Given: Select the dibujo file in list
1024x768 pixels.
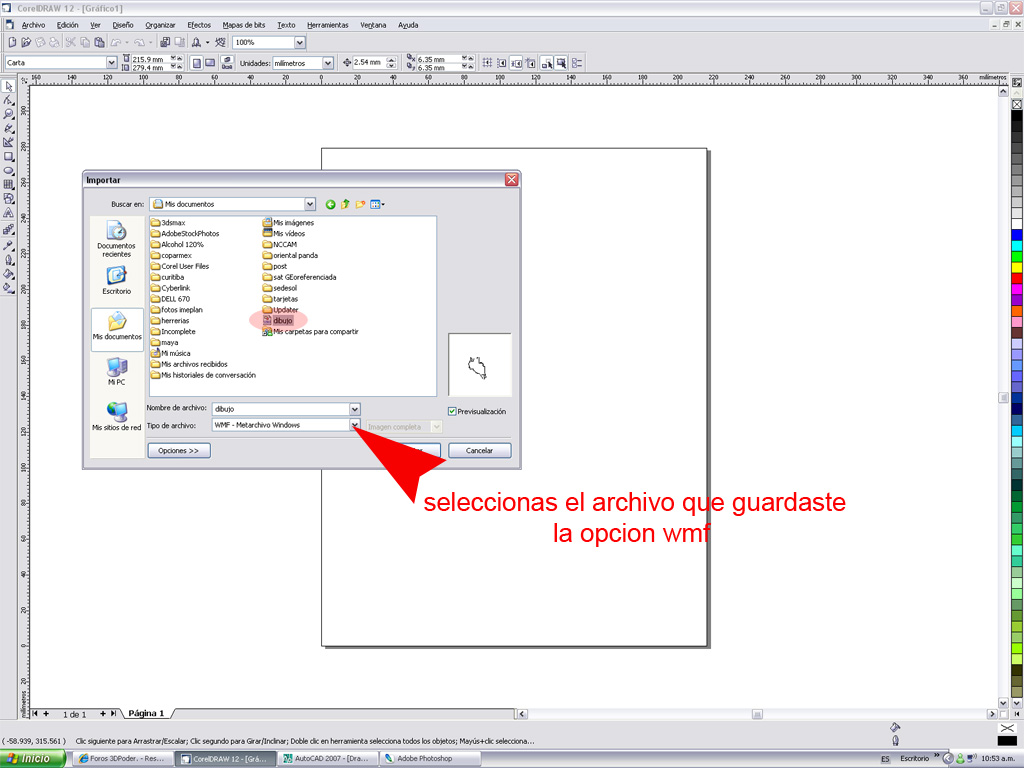Looking at the screenshot, I should click(x=278, y=321).
